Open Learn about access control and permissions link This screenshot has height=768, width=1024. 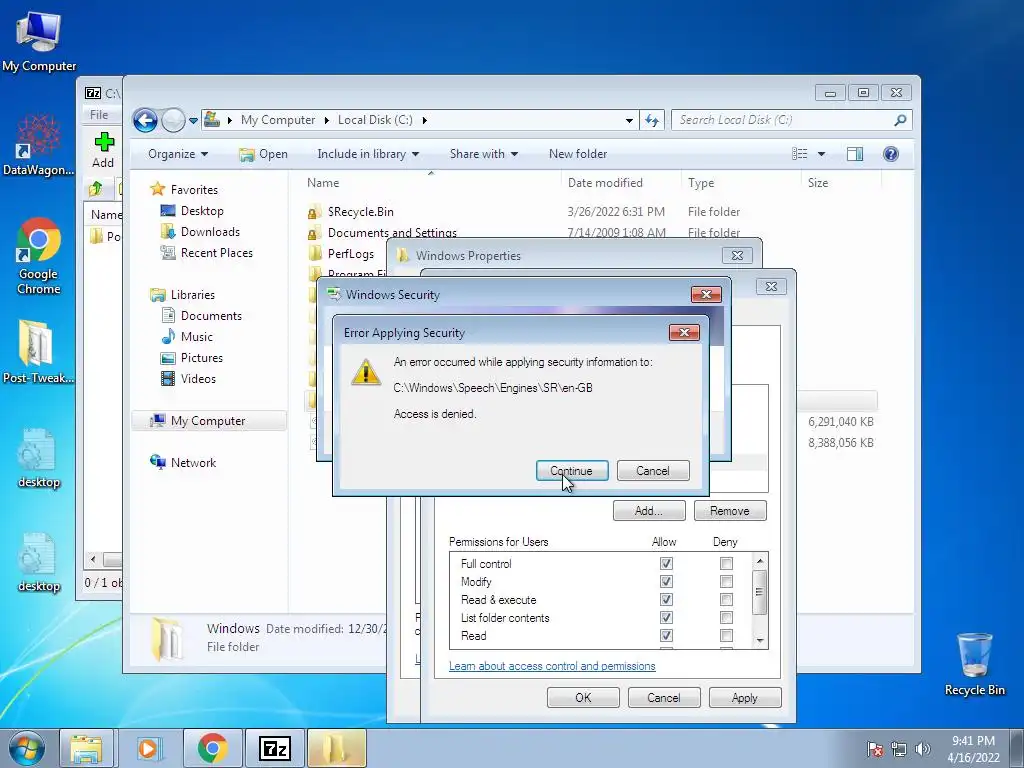pyautogui.click(x=552, y=666)
